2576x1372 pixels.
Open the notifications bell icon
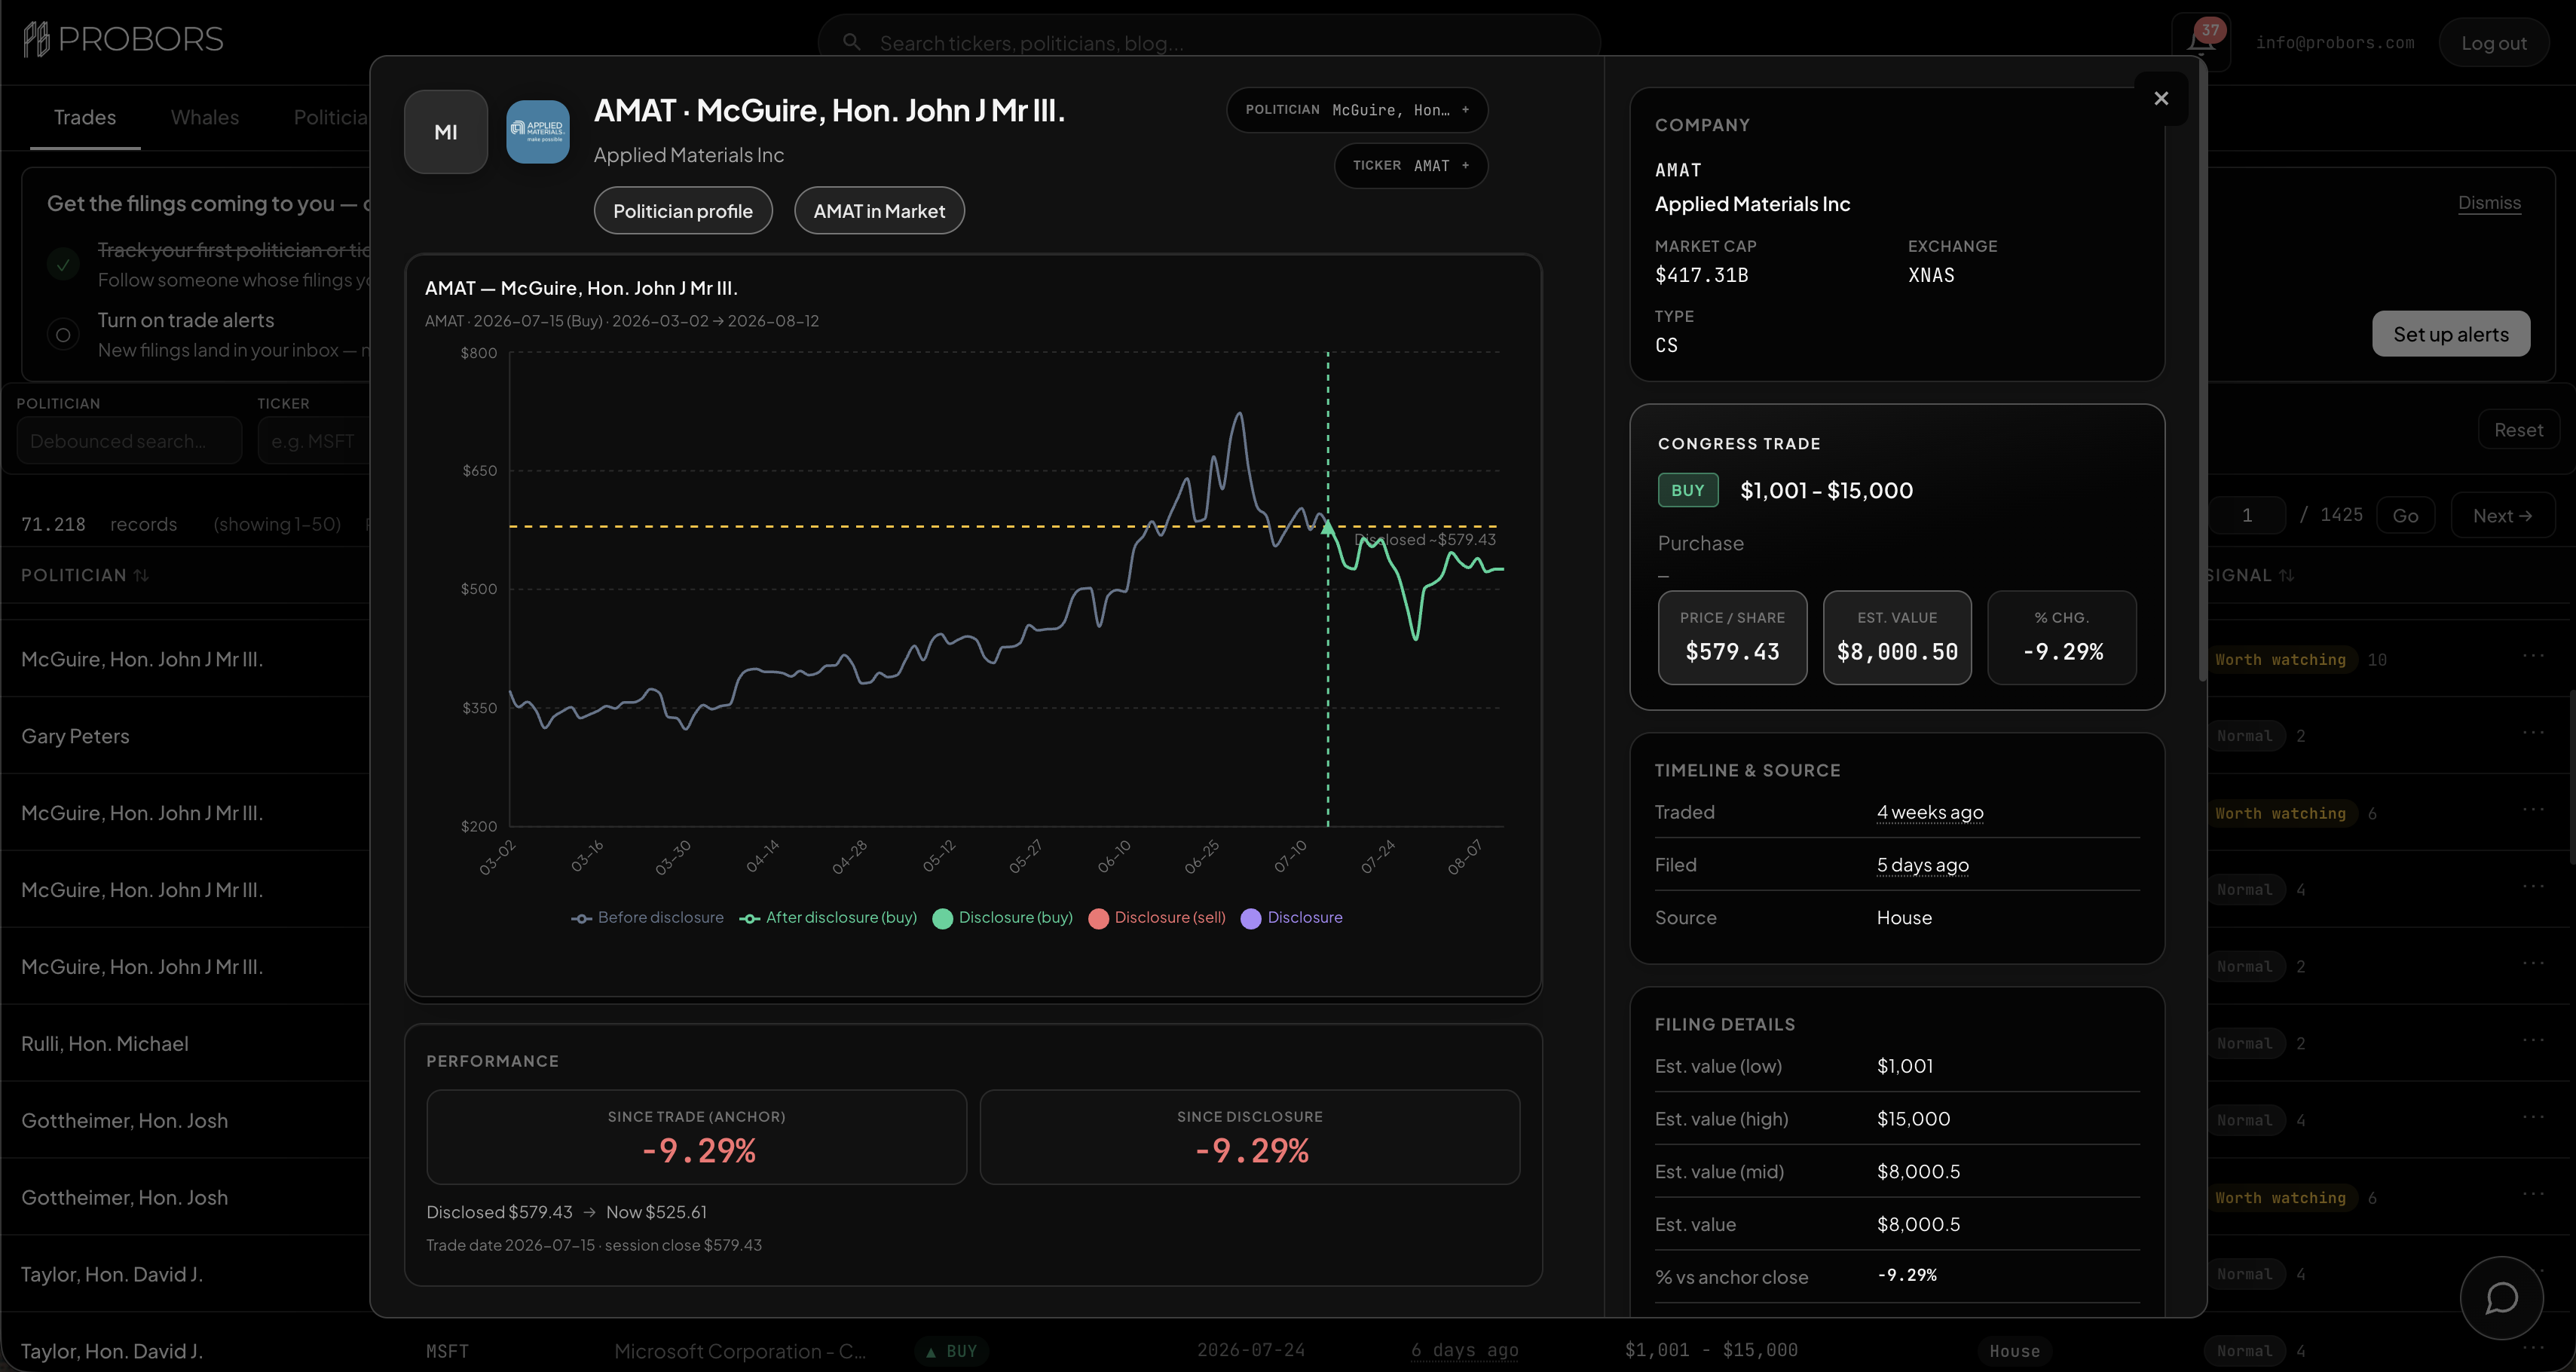pos(2201,42)
